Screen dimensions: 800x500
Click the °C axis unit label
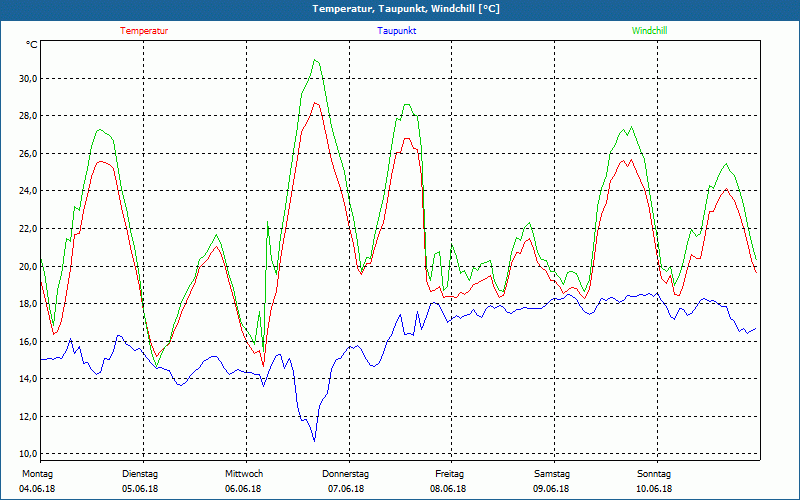tap(32, 45)
